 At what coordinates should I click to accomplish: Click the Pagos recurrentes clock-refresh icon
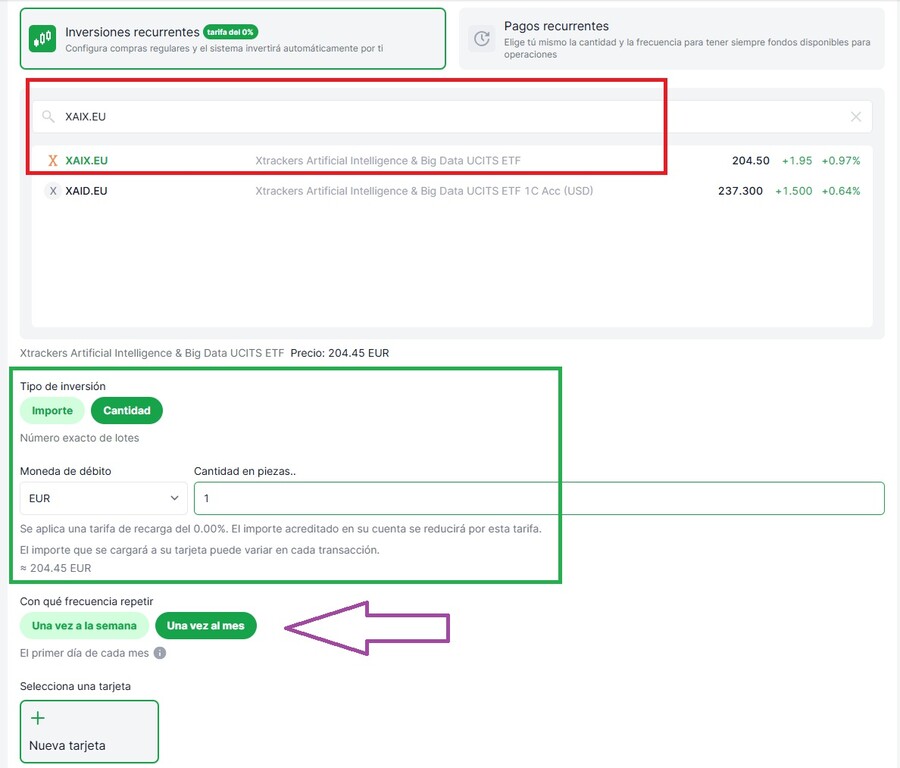482,38
